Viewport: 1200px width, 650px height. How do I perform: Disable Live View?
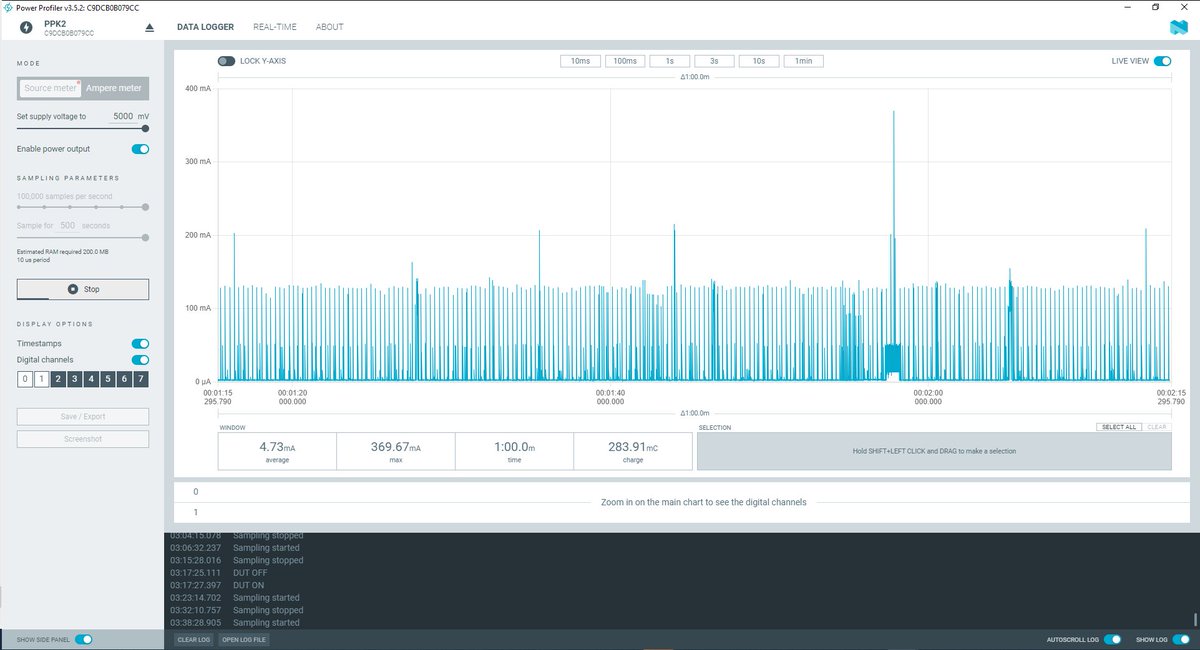click(x=1161, y=60)
